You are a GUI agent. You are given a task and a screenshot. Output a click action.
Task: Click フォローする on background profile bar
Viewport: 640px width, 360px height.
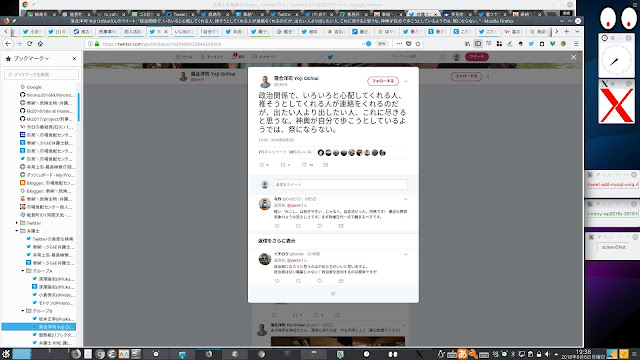coord(466,76)
